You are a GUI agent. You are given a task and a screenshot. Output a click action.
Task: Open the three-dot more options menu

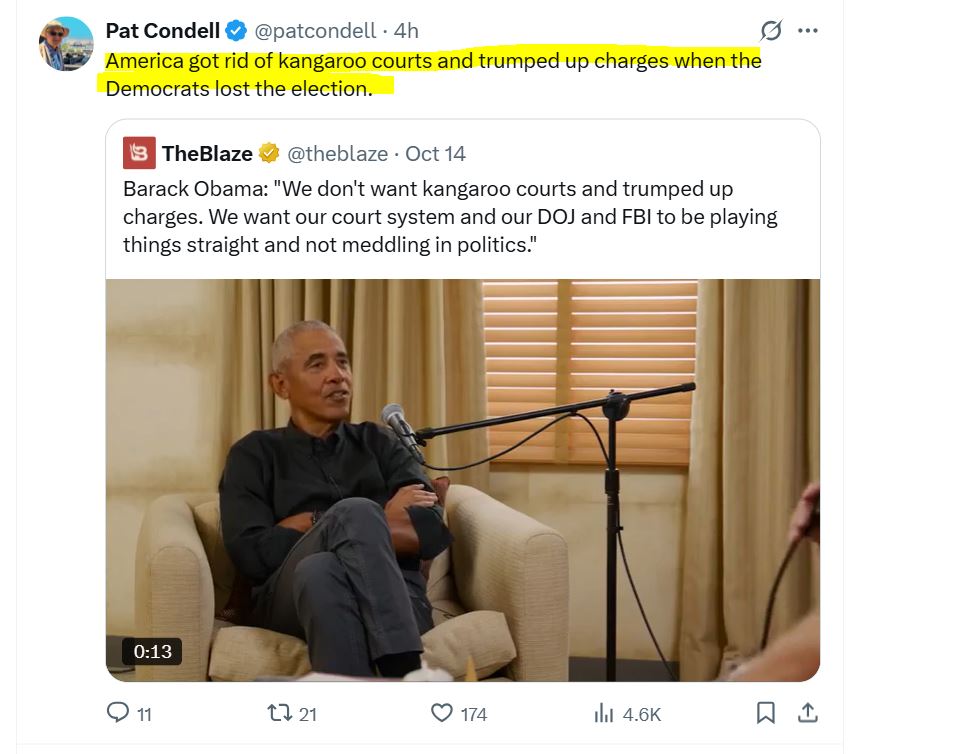click(x=807, y=31)
